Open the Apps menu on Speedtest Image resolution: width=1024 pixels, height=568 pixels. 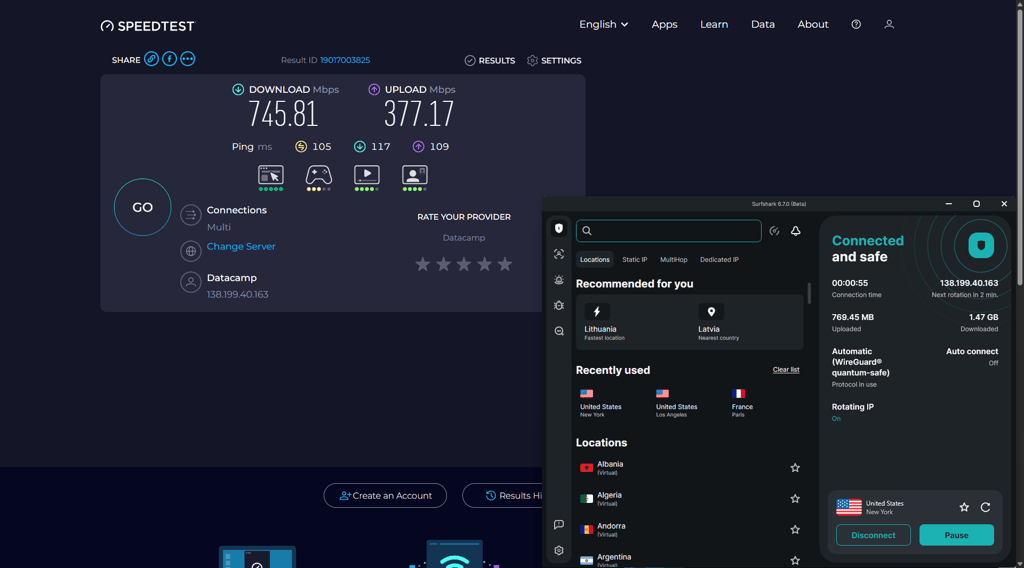pos(664,24)
